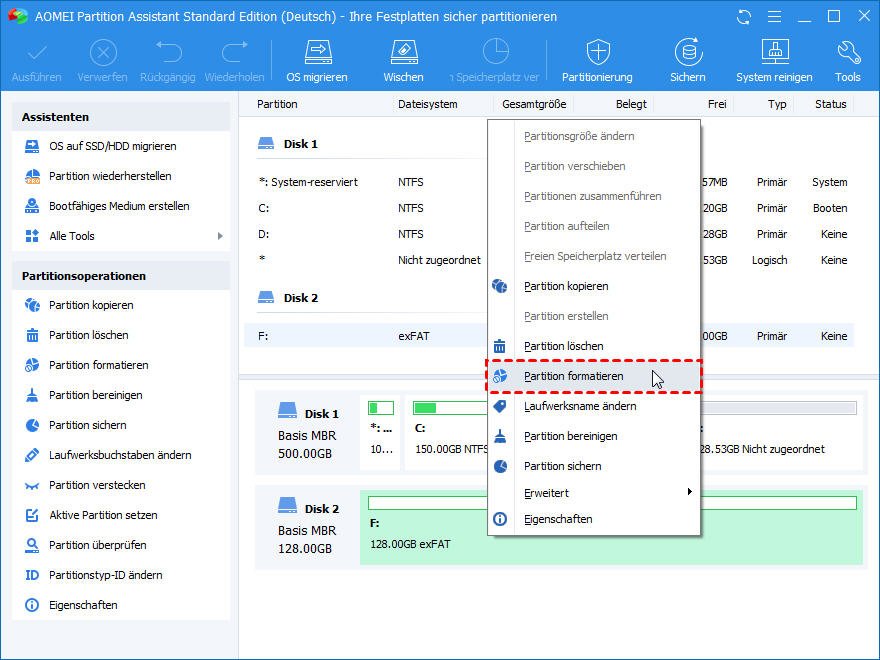Select Disk 1 Basis MBR 500.00GB label
The height and width of the screenshot is (660, 880).
click(308, 433)
